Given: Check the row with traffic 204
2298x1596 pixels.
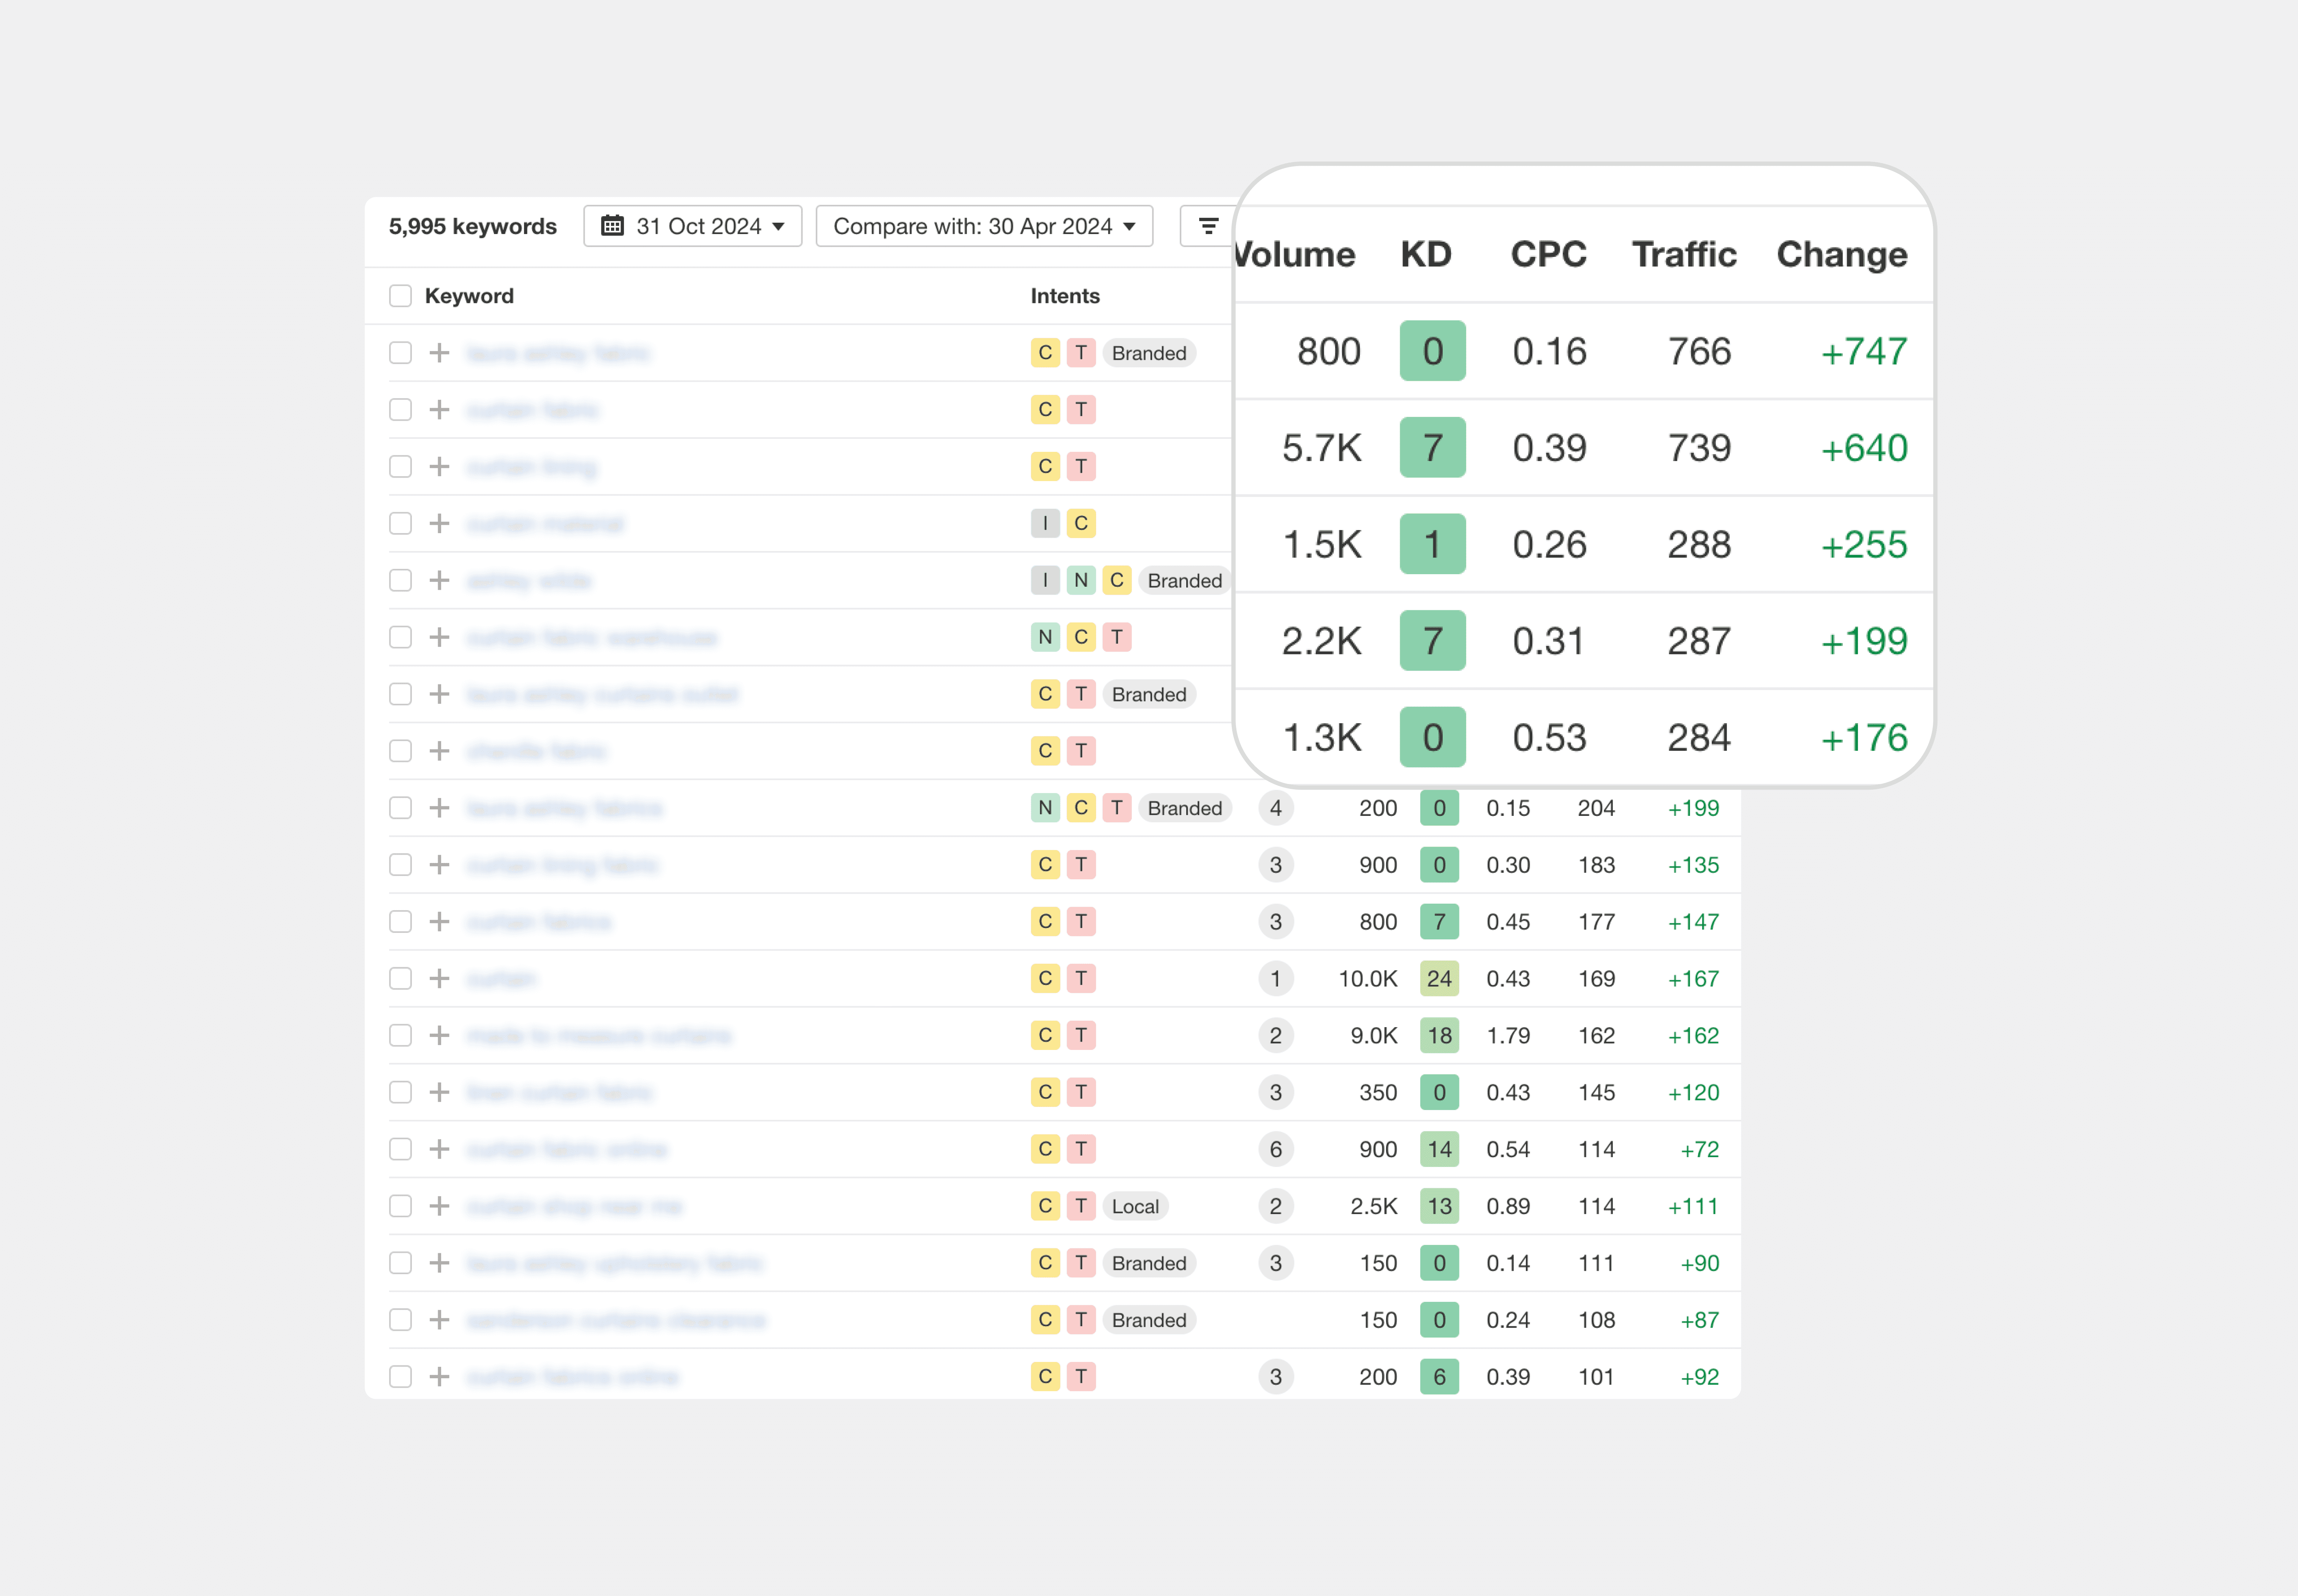Looking at the screenshot, I should tap(400, 808).
